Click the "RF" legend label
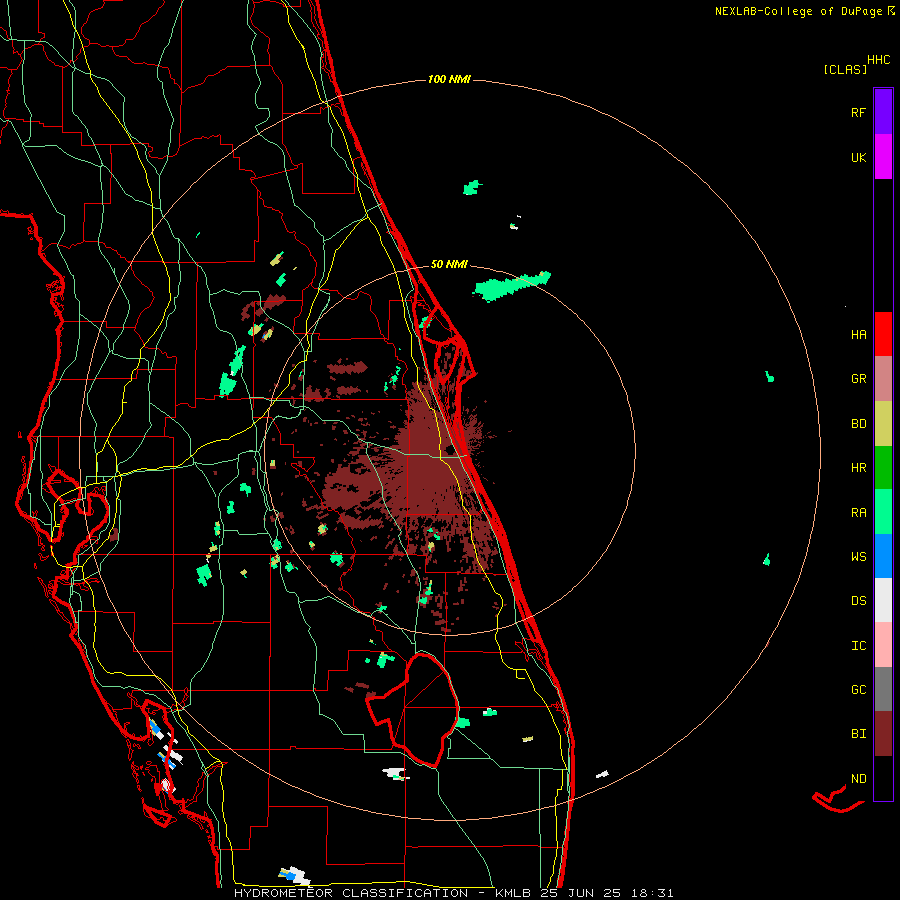The height and width of the screenshot is (900, 900). point(858,112)
